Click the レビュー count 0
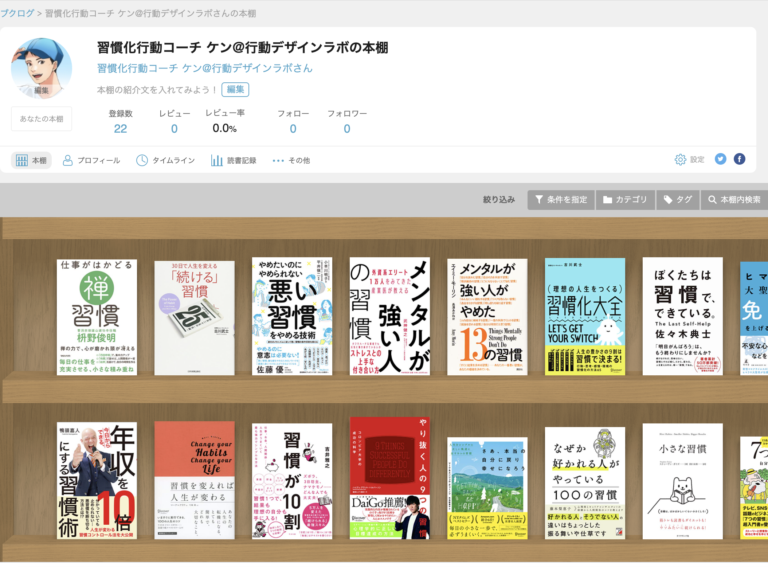768x567 pixels. tap(174, 129)
